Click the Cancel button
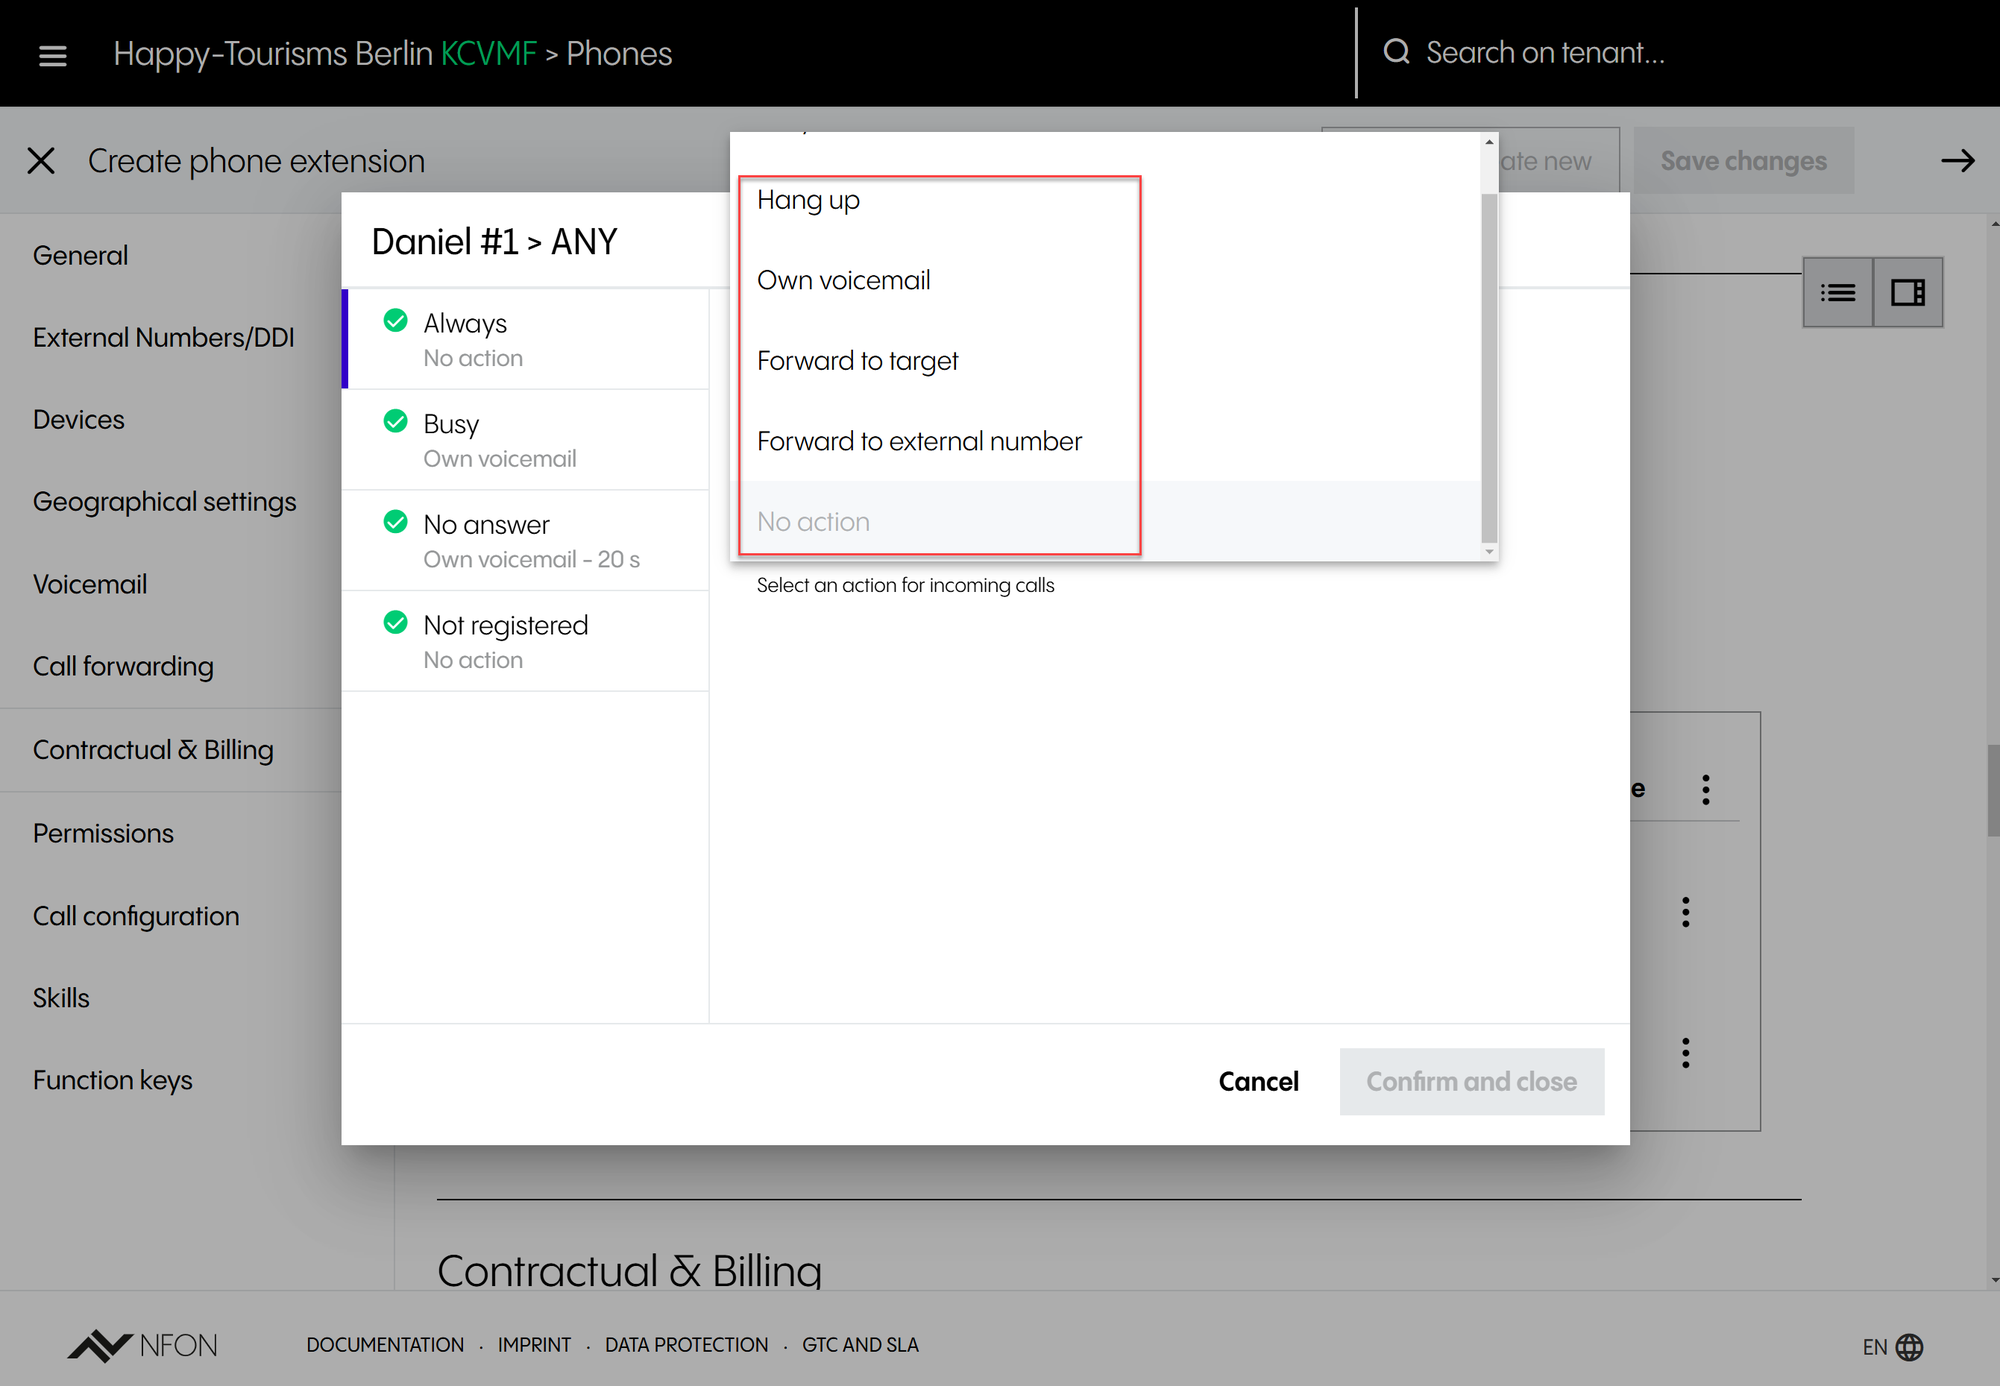 point(1258,1082)
